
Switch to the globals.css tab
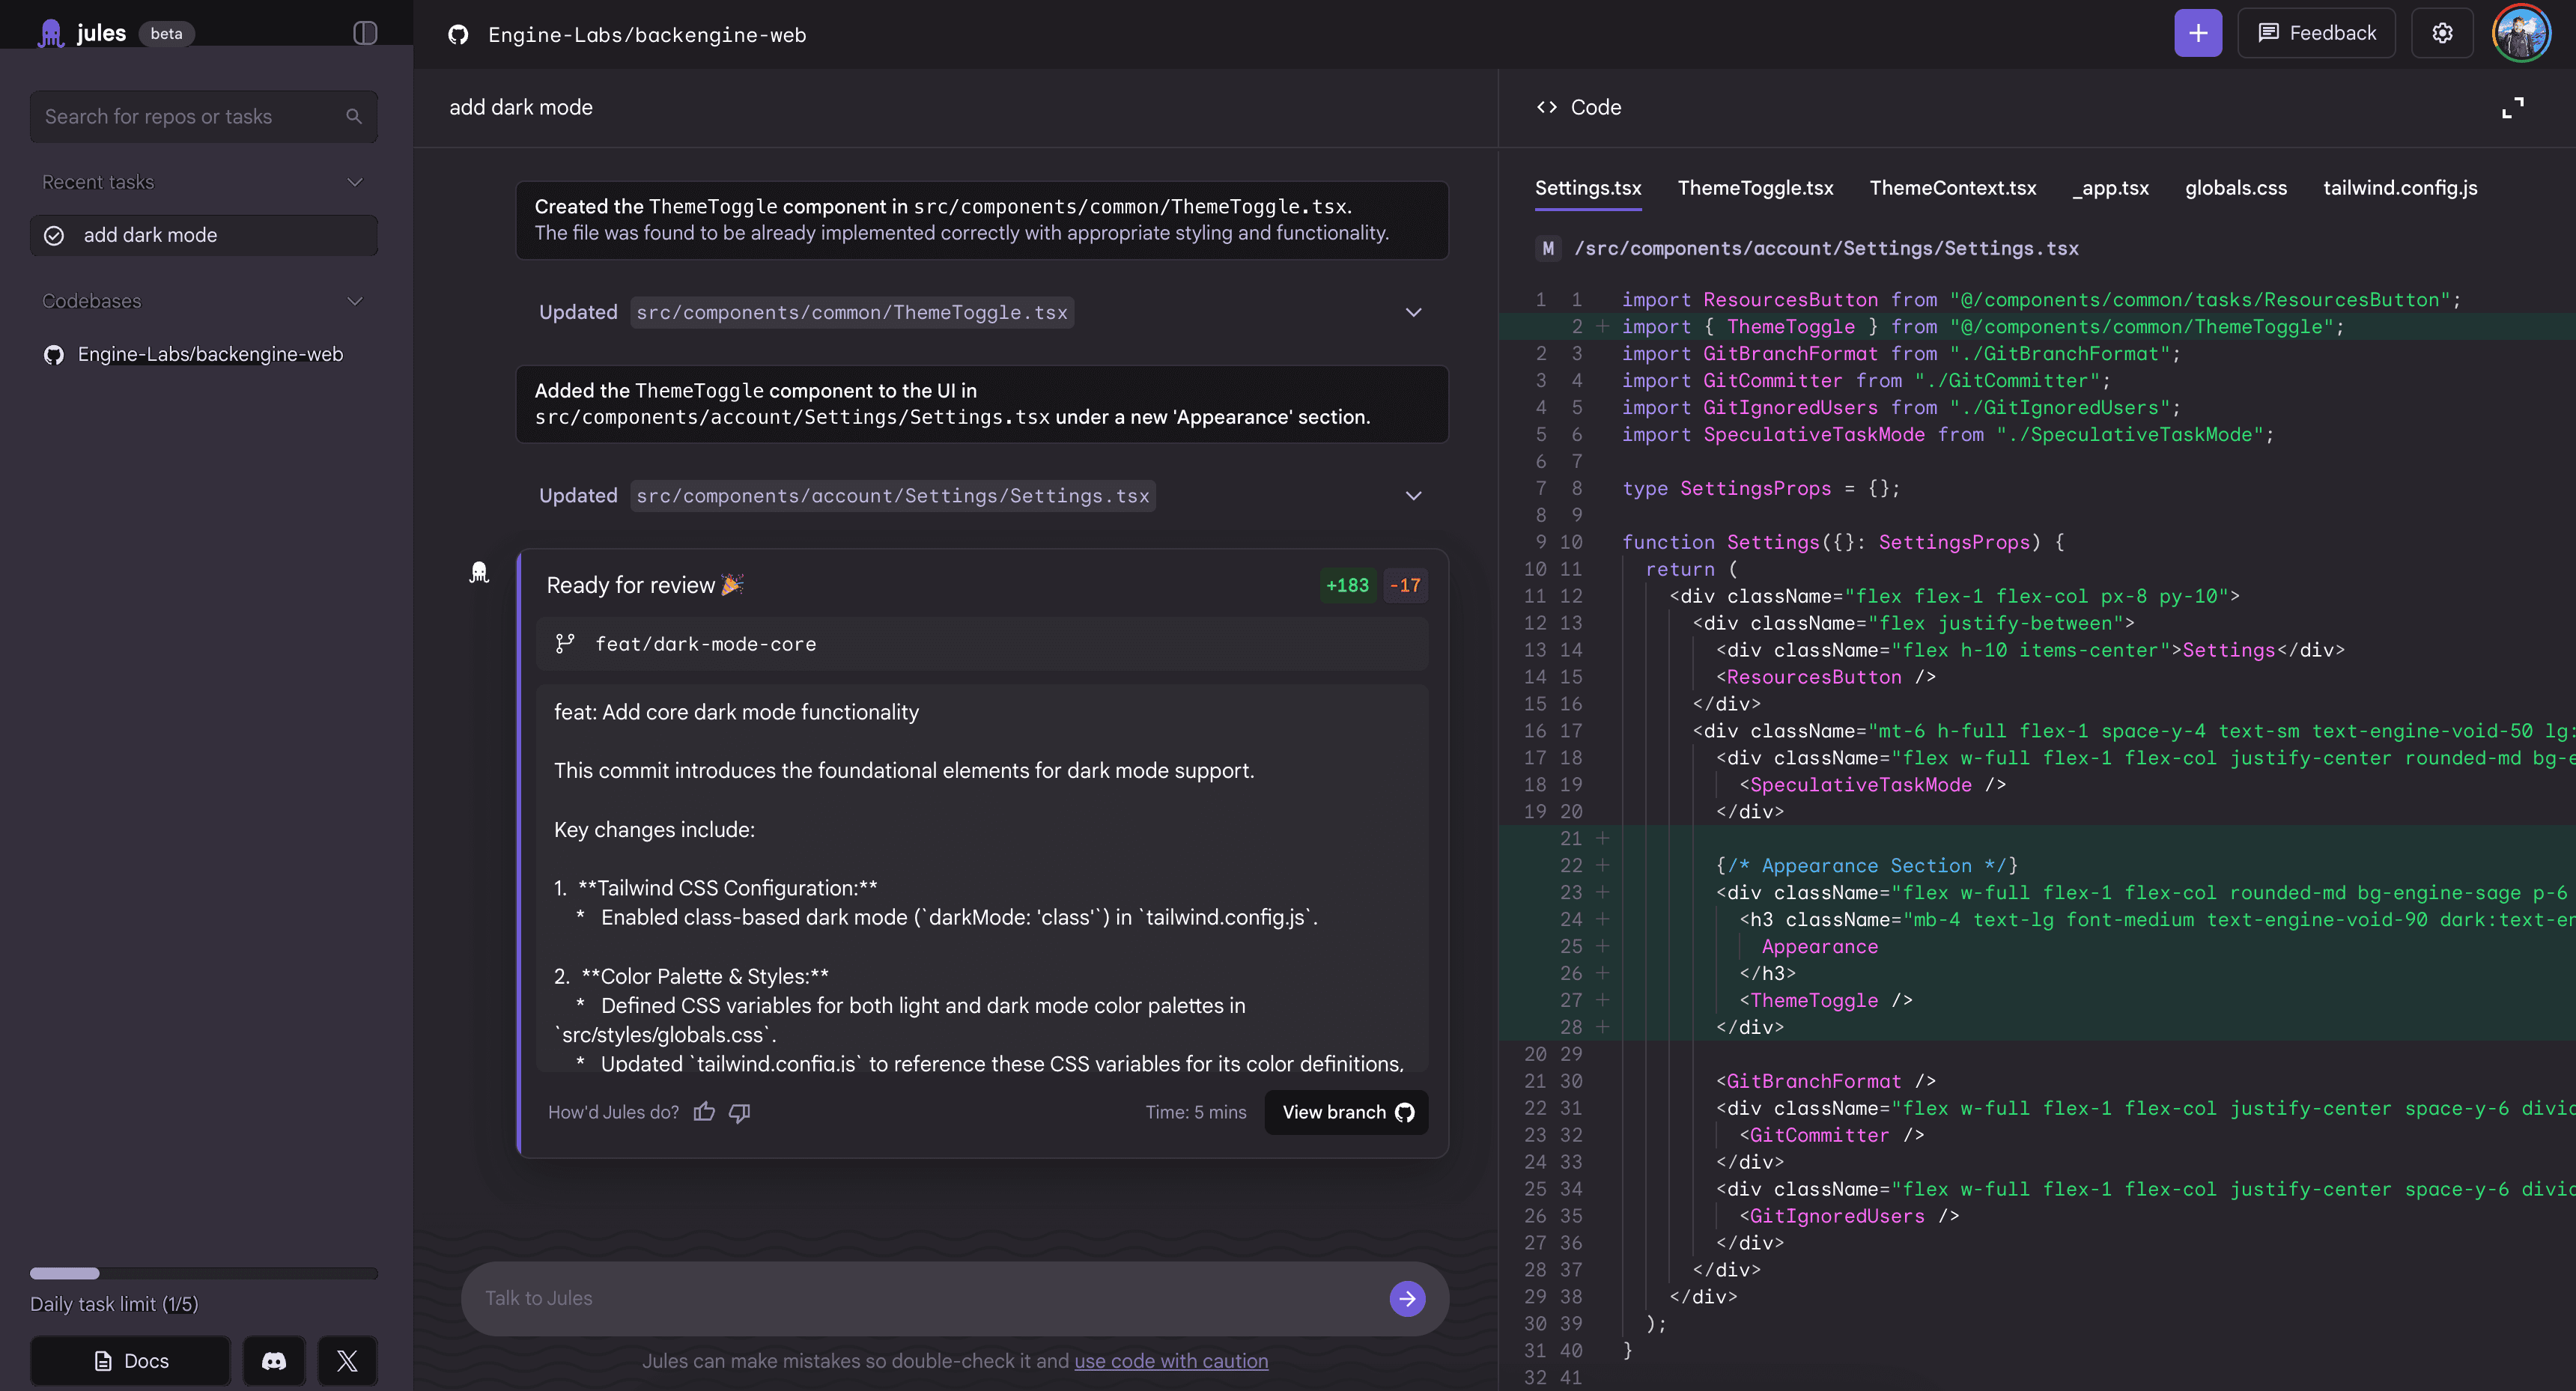tap(2236, 188)
